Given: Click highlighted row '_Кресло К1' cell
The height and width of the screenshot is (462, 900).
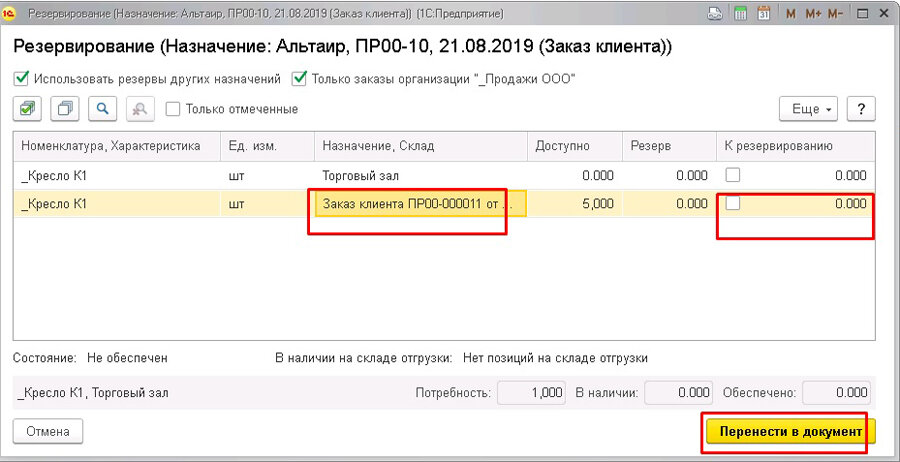Looking at the screenshot, I should 117,204.
